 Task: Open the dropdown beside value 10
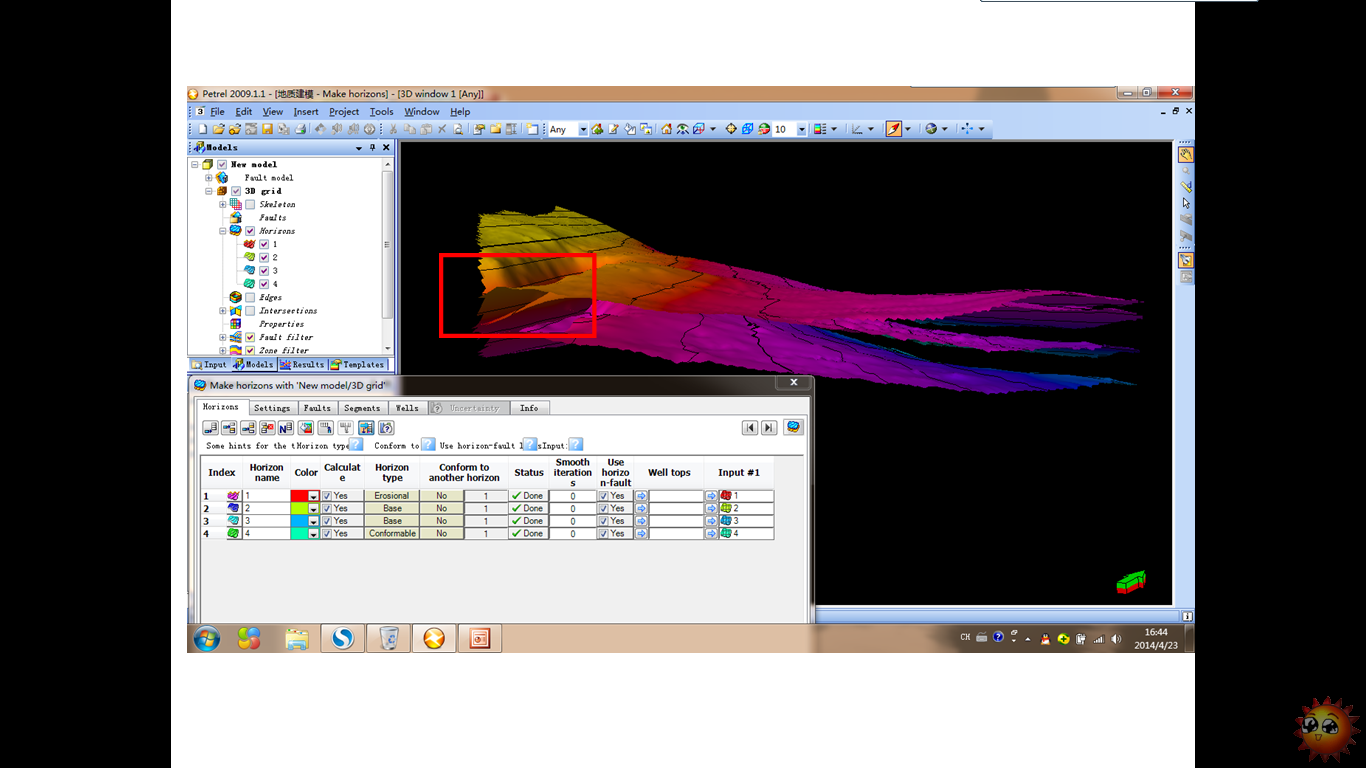pos(801,129)
